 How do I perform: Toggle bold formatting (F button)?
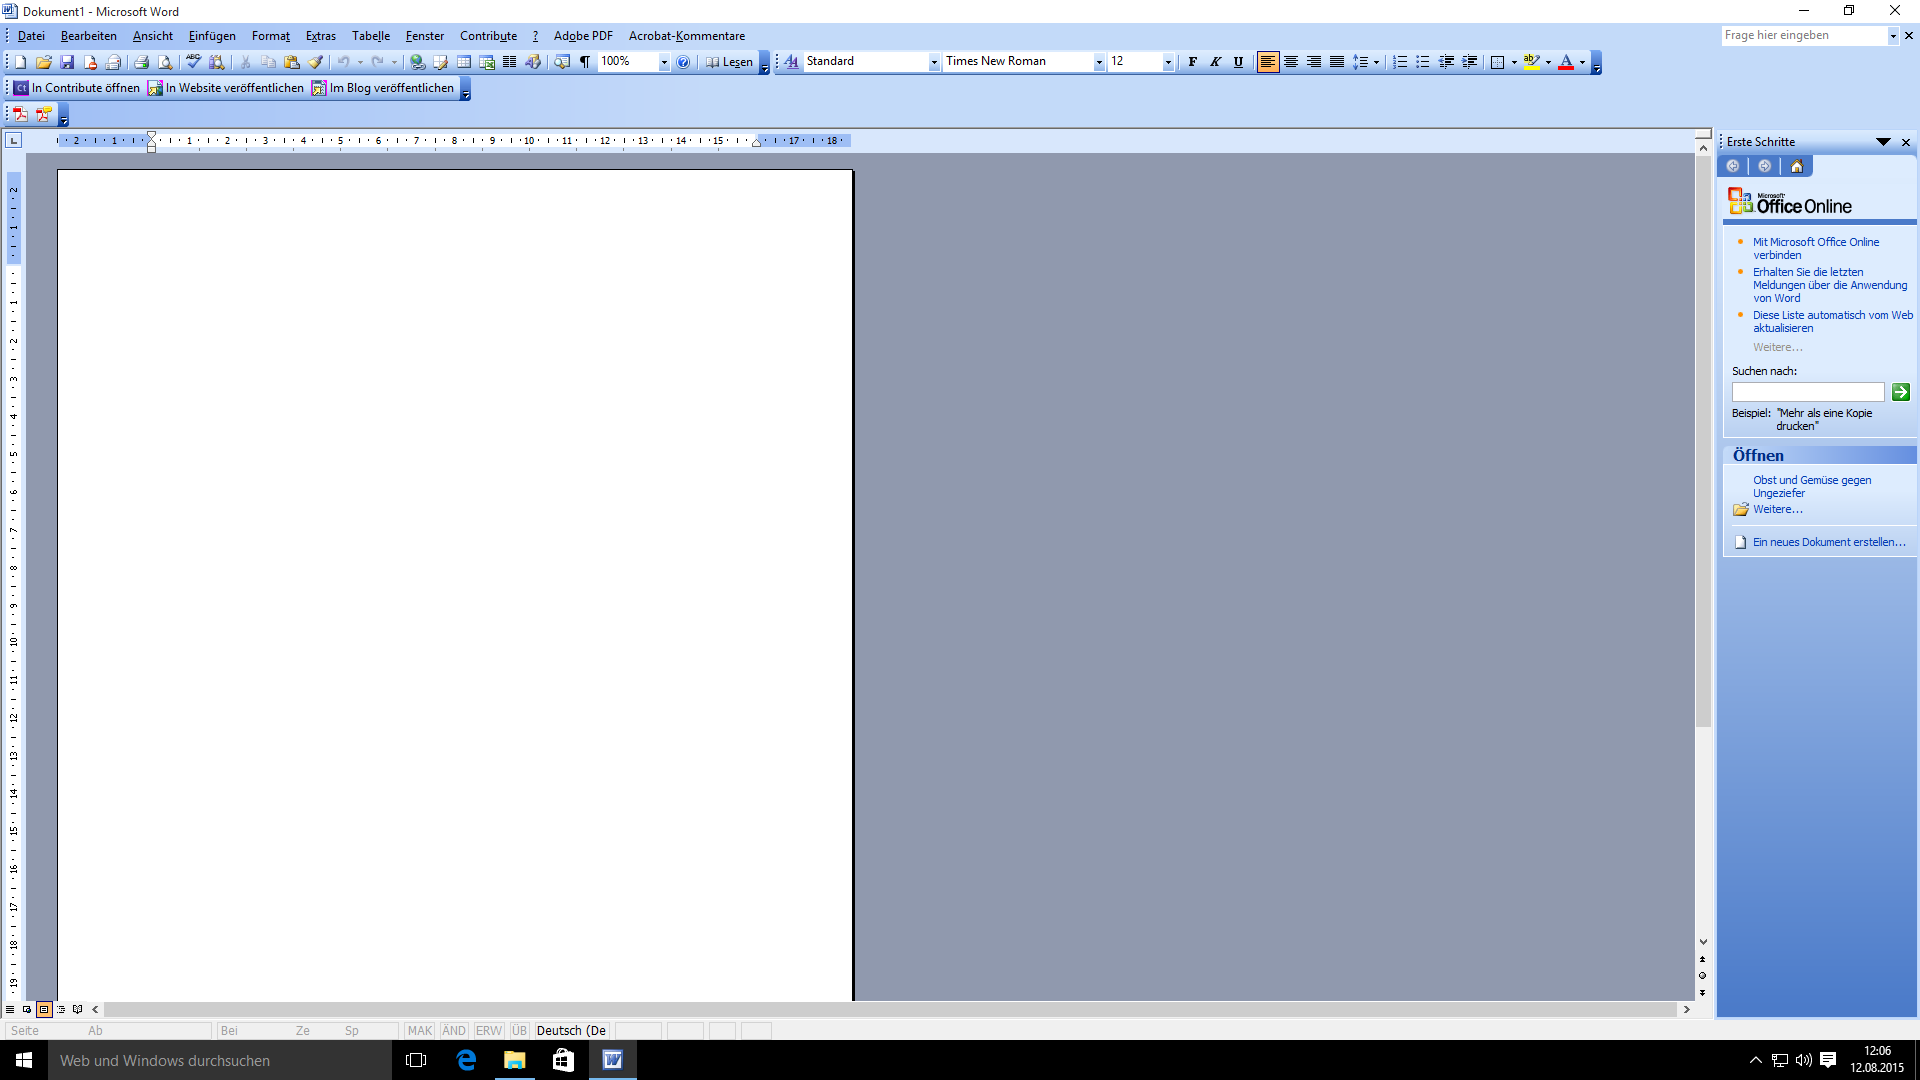1192,62
